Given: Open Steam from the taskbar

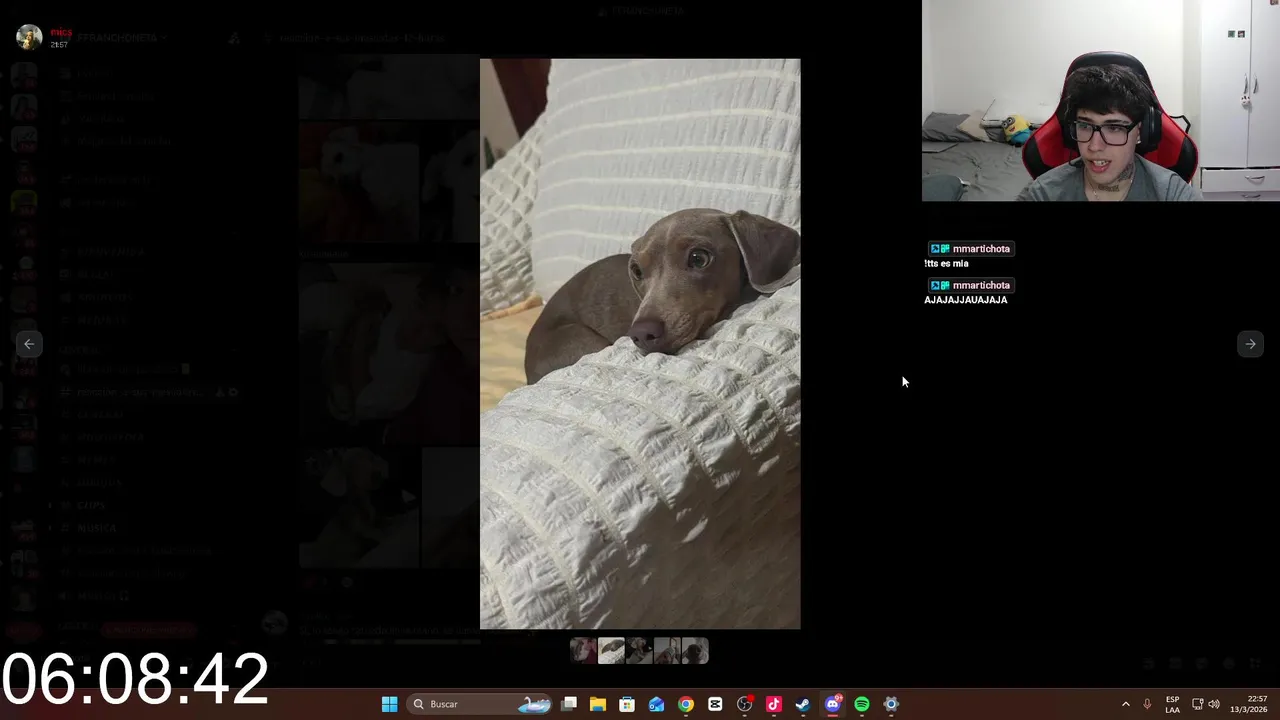Looking at the screenshot, I should tap(802, 704).
